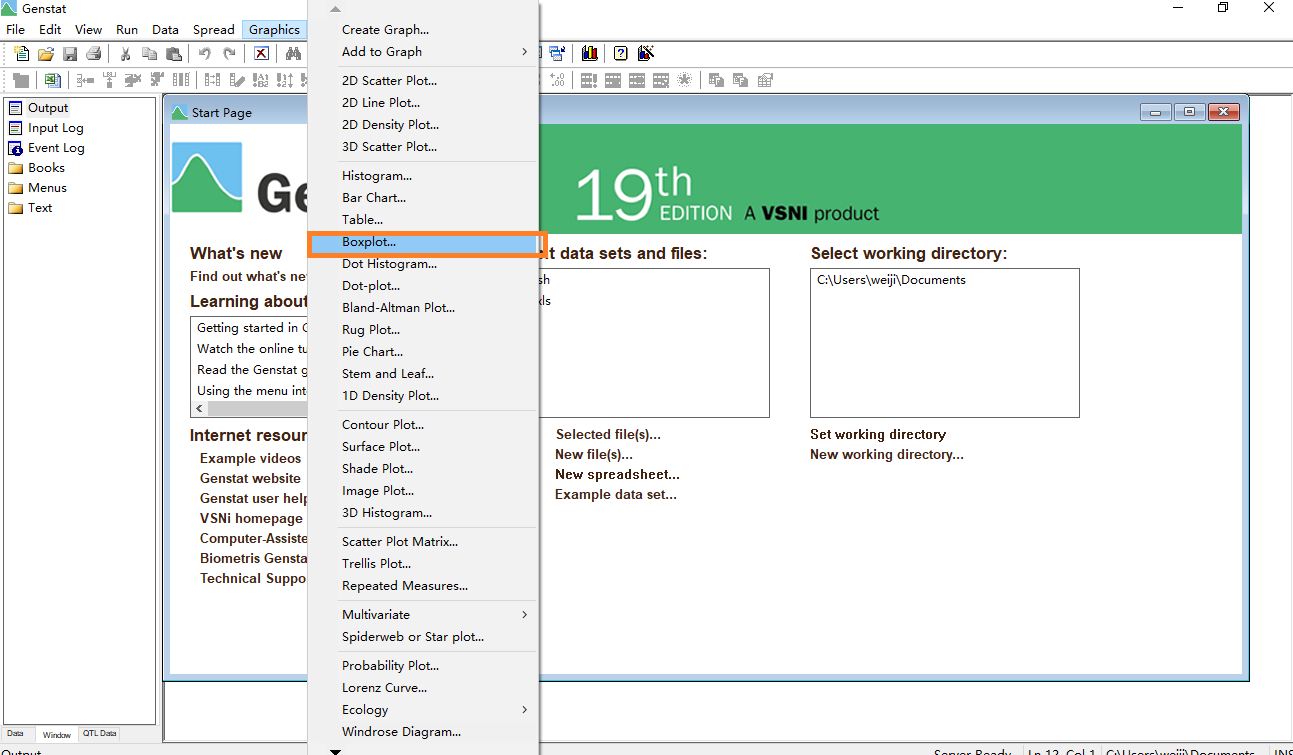
Task: Click the menu scroll-down arrow at bottom
Action: point(335,750)
